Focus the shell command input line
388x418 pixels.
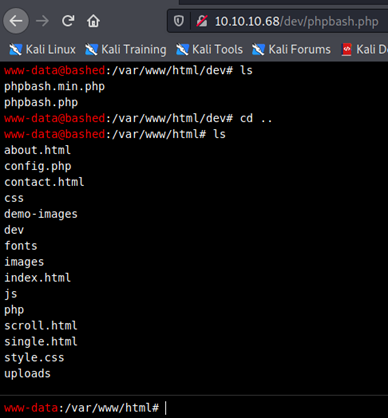194,407
